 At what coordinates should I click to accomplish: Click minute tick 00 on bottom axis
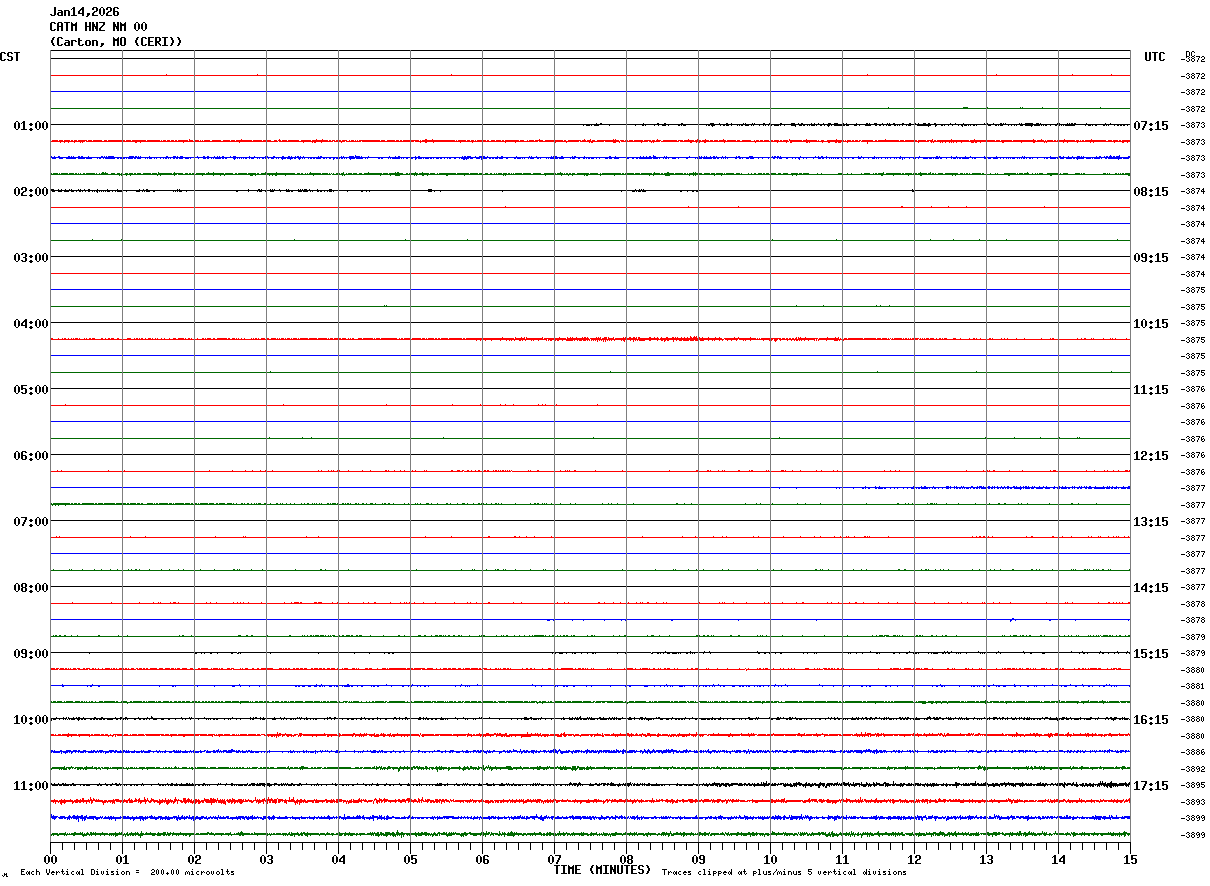50,859
